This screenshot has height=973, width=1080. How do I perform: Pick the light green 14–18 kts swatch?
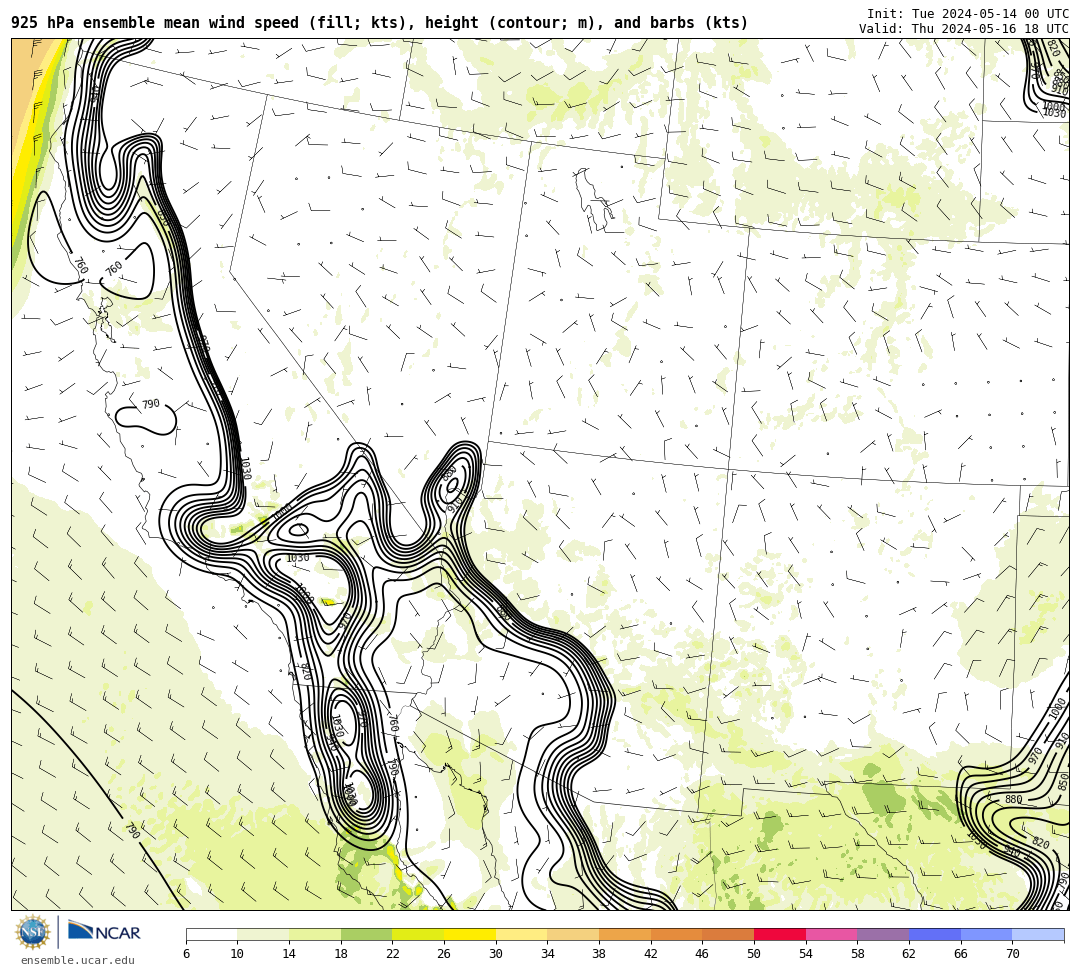coord(315,934)
